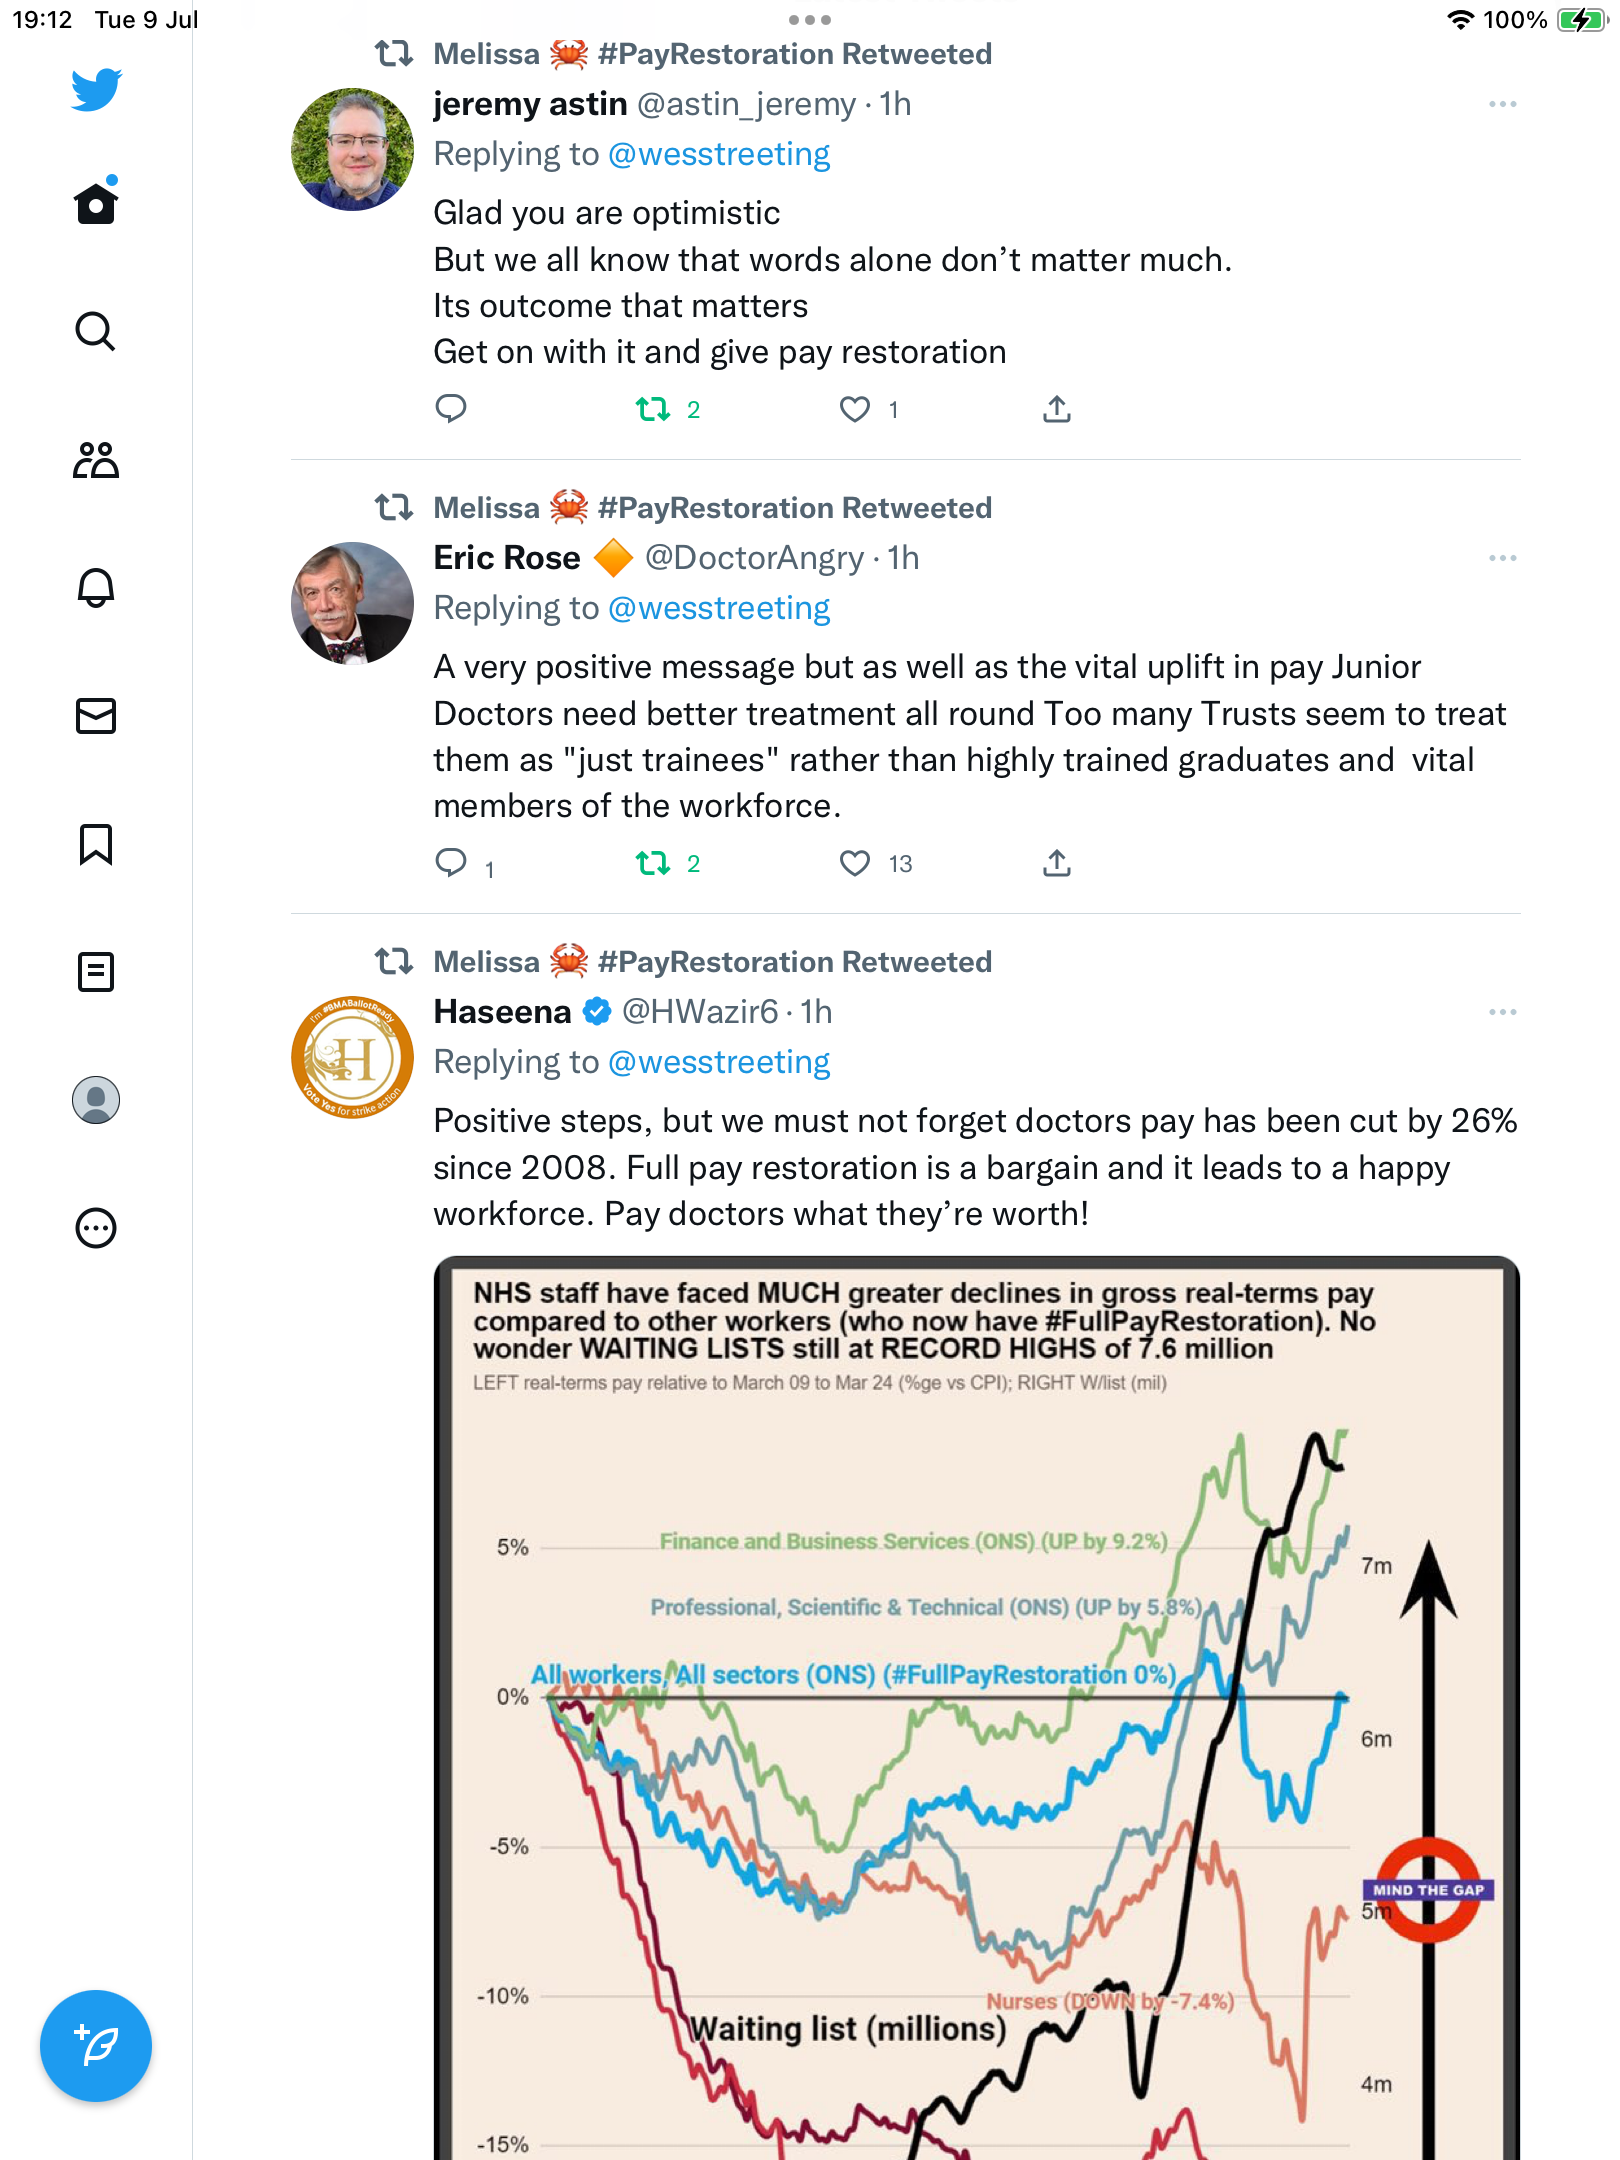Open the Lists icon in sidebar
The height and width of the screenshot is (2160, 1620).
click(x=96, y=972)
